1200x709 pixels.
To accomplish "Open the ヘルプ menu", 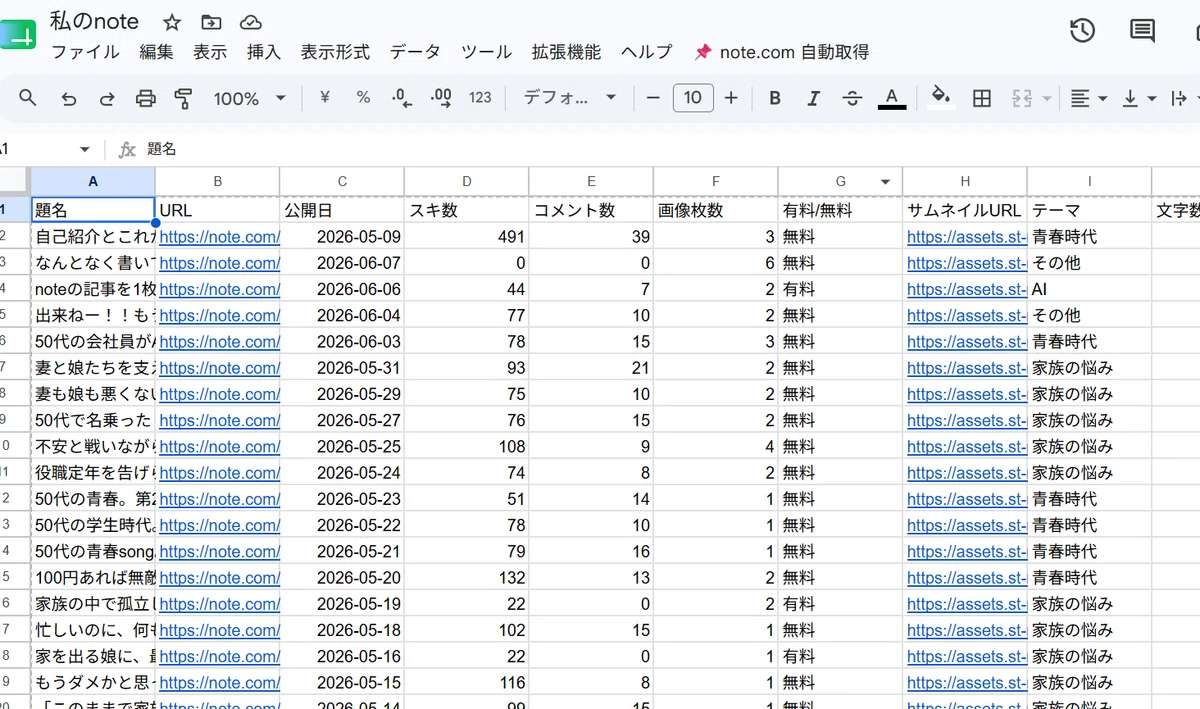I will 646,52.
